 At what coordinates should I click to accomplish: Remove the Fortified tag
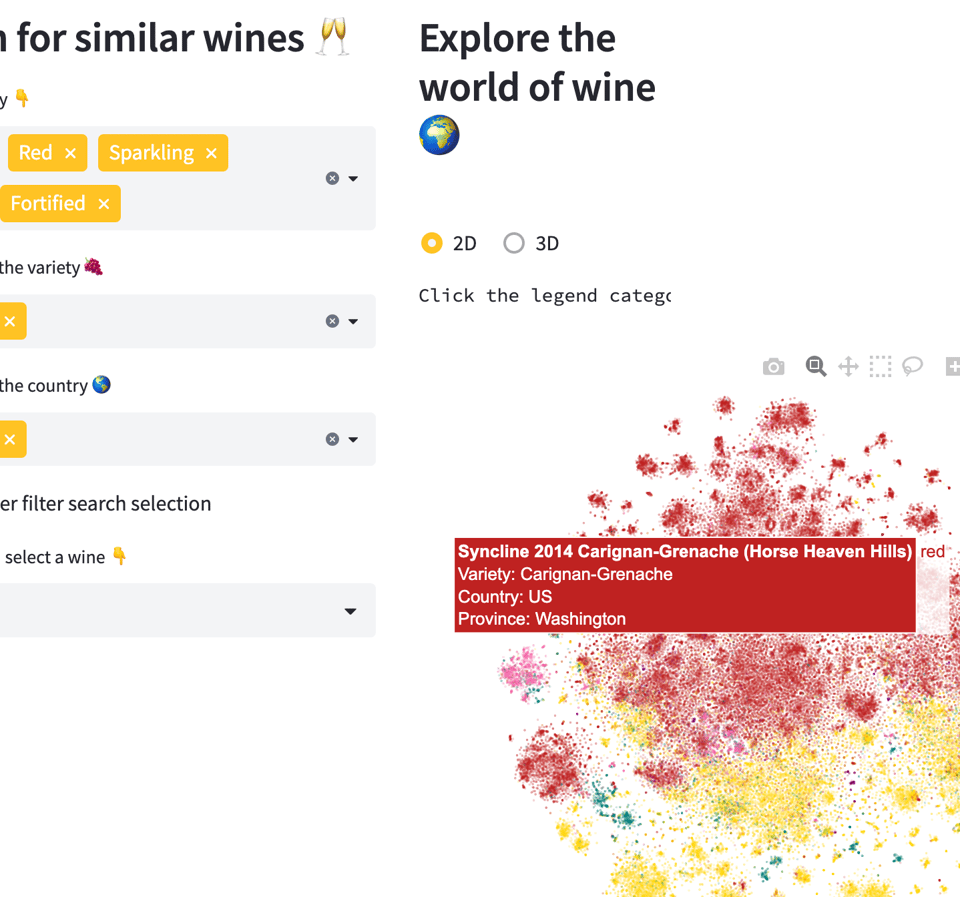(x=104, y=204)
